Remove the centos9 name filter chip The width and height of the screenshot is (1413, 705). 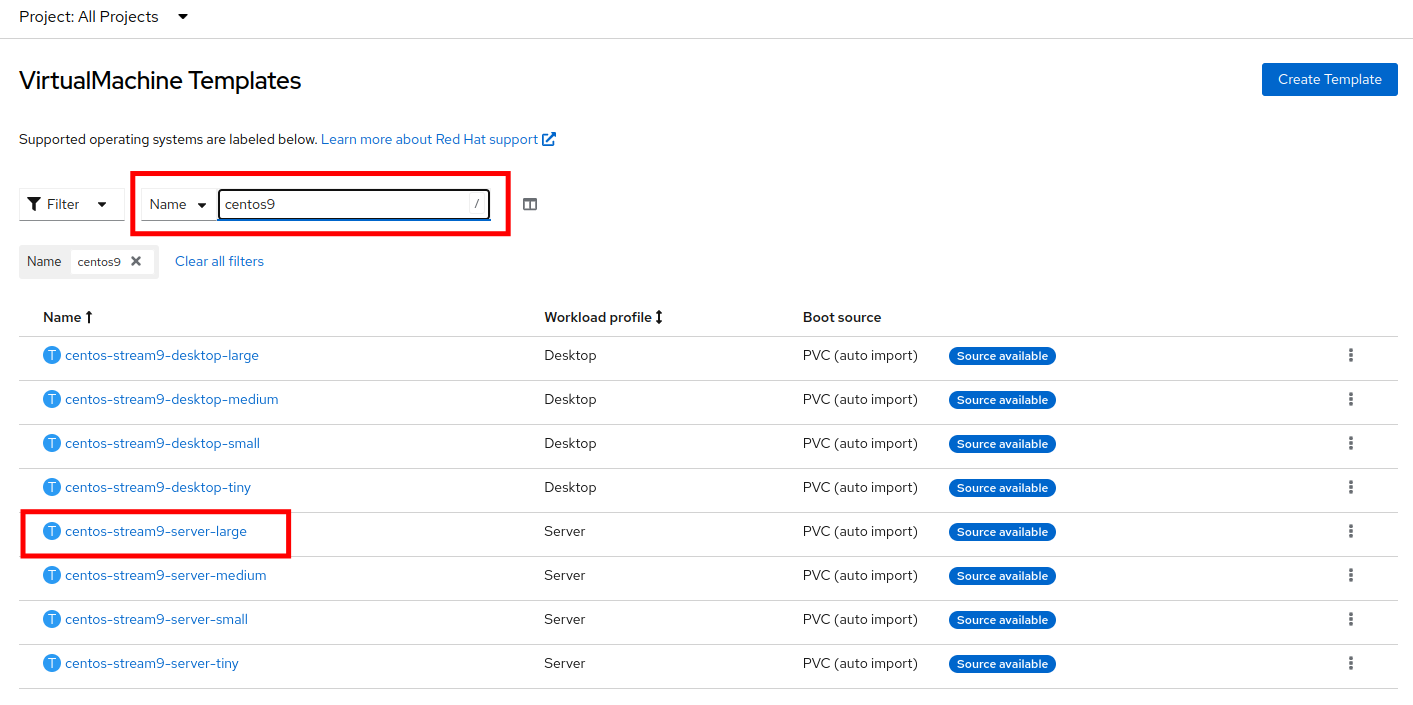[136, 261]
